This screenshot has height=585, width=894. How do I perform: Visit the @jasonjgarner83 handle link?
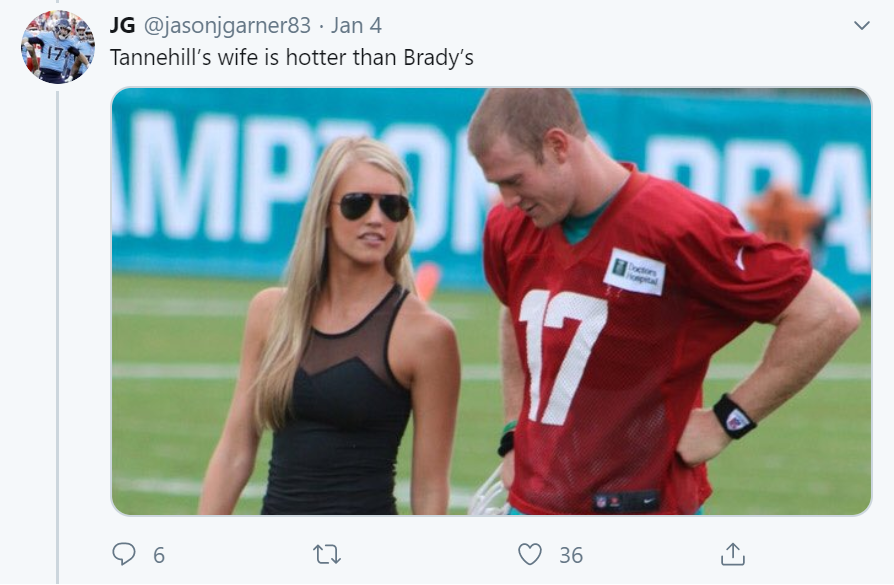click(227, 26)
